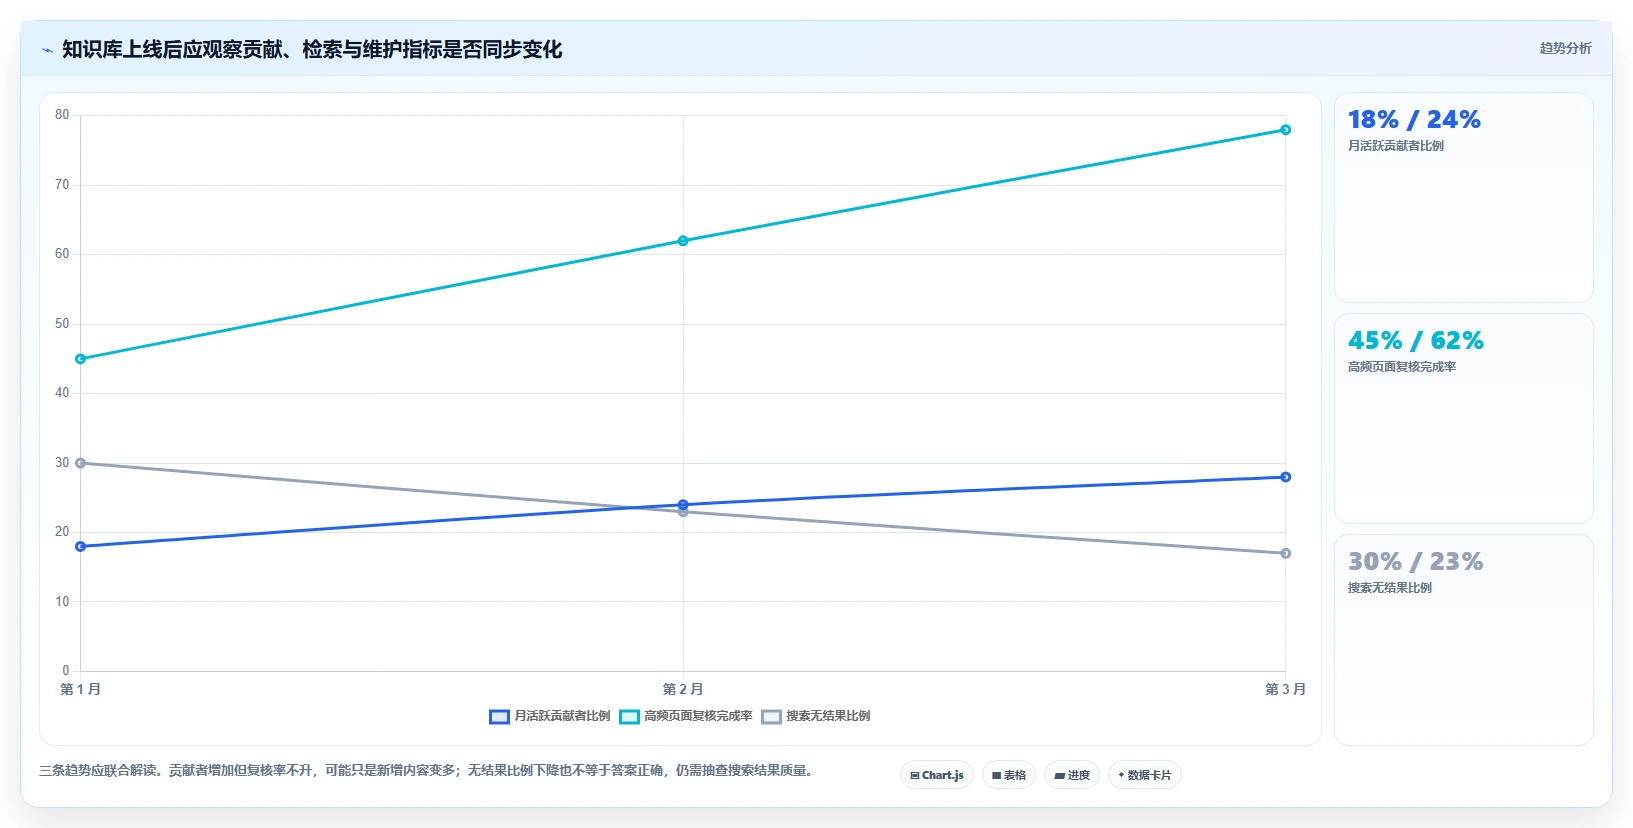Click the cyan data point at 第 2 月

[x=683, y=241]
